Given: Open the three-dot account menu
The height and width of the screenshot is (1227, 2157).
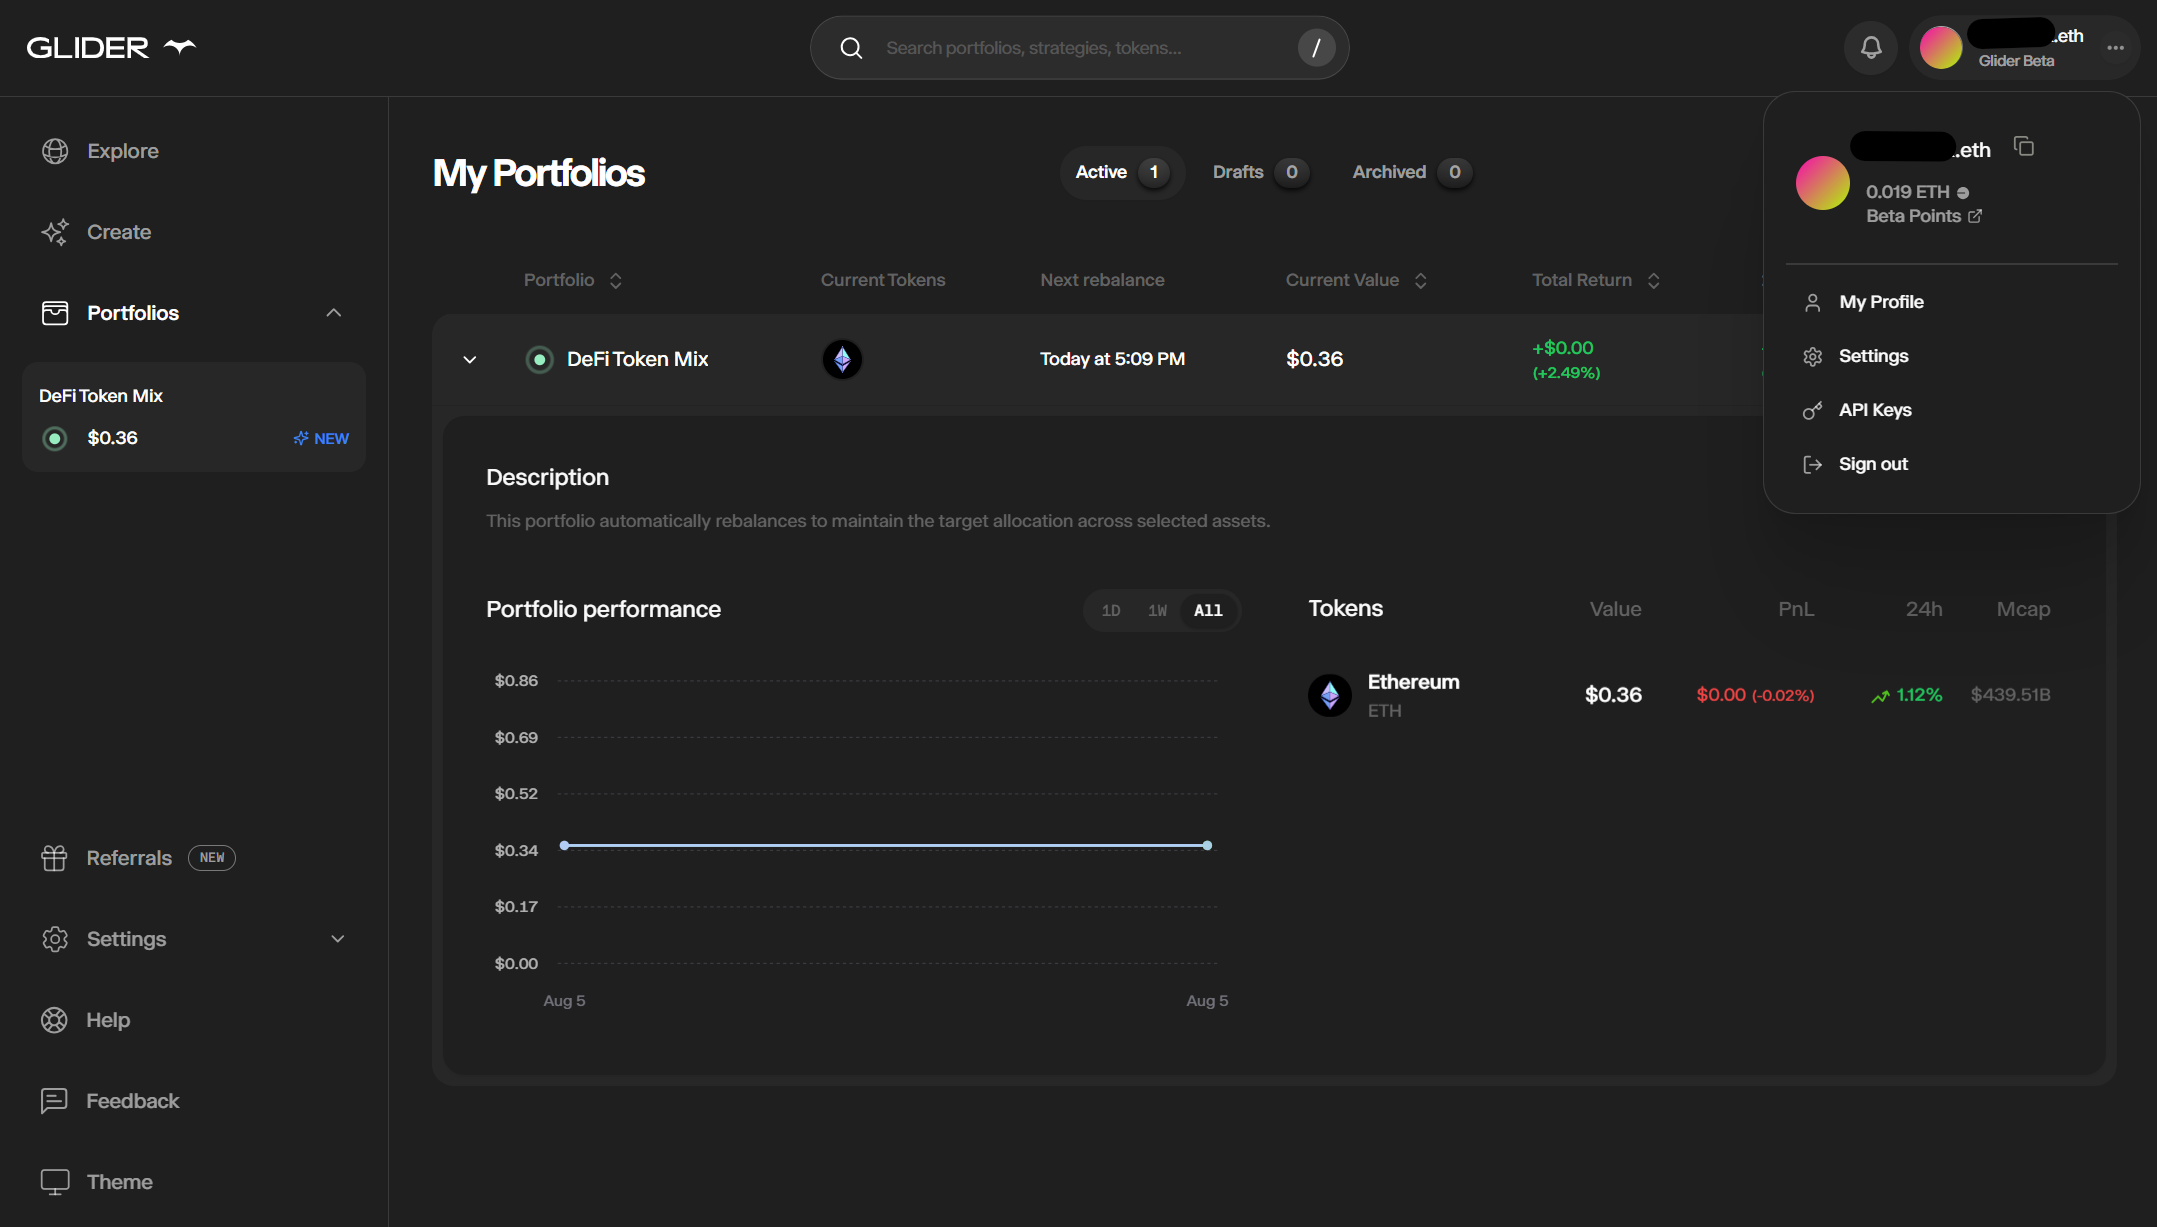Looking at the screenshot, I should point(2115,47).
